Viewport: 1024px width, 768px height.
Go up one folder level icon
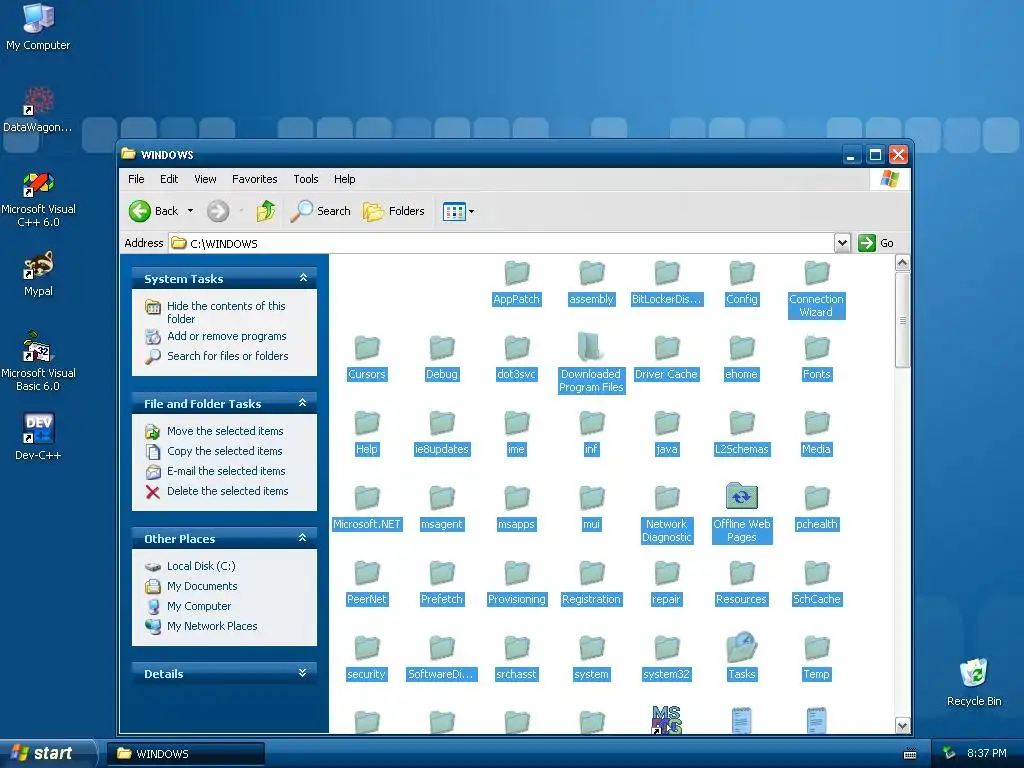[265, 211]
